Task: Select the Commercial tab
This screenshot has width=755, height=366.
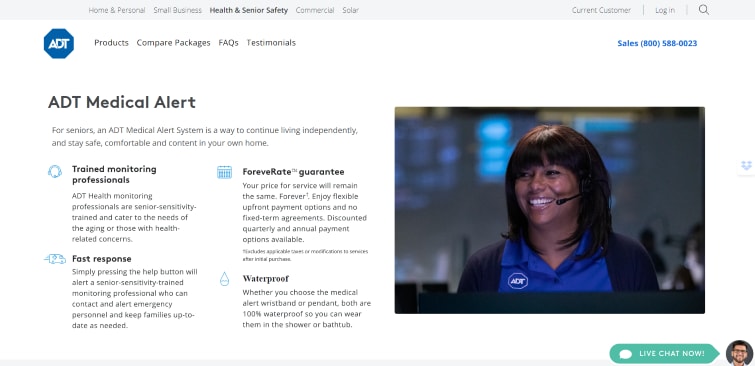Action: (x=315, y=10)
